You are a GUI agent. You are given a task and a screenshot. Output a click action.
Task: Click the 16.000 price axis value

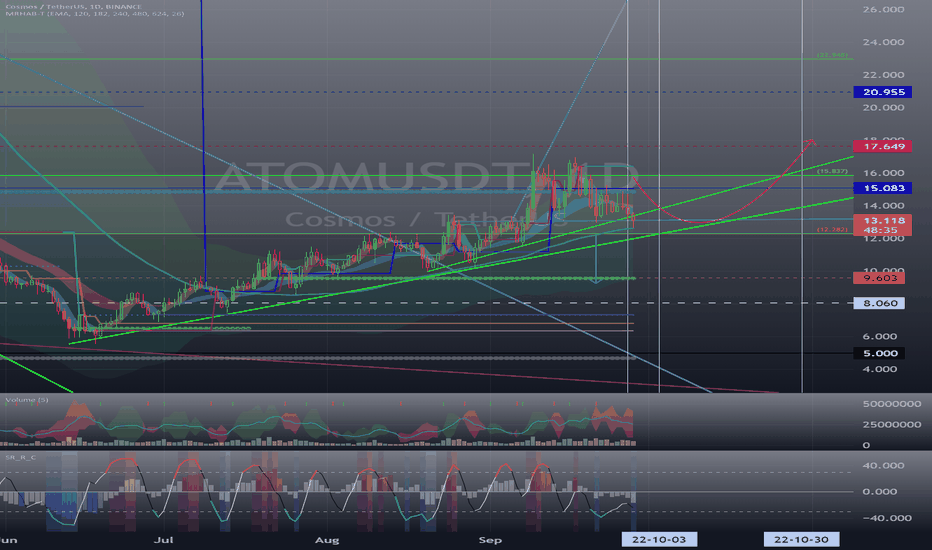click(x=883, y=173)
